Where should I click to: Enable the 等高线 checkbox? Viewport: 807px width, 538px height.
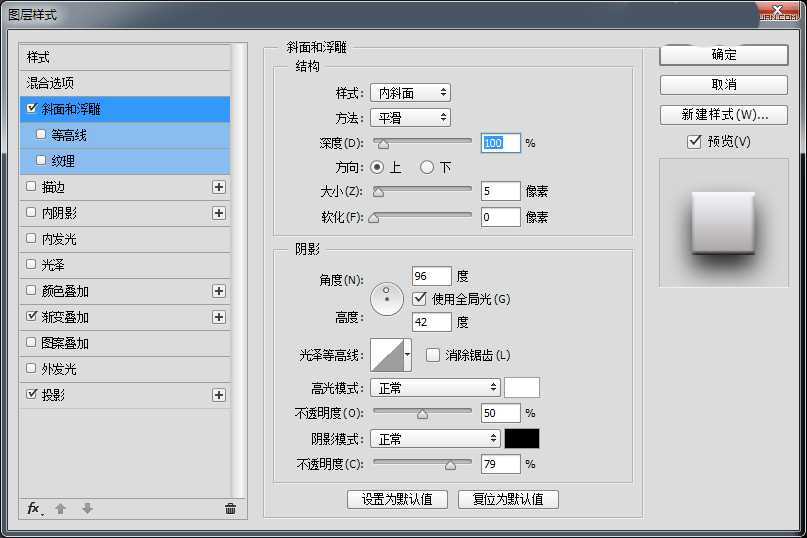tap(41, 134)
